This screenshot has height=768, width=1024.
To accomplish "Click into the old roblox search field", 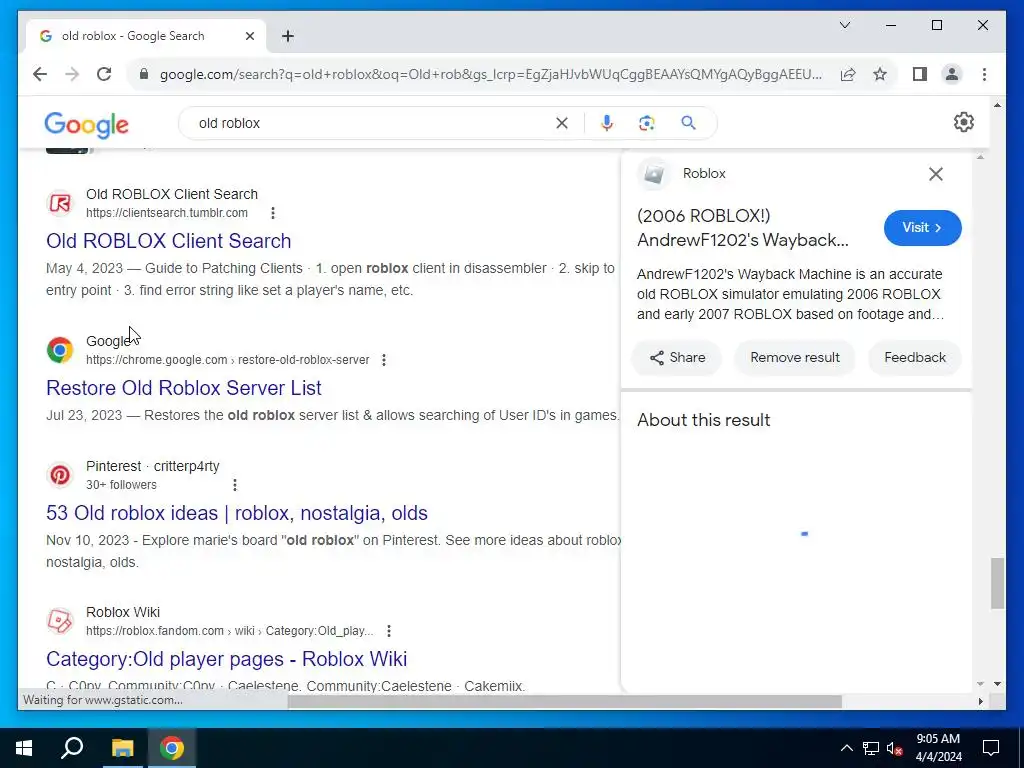I will click(372, 123).
